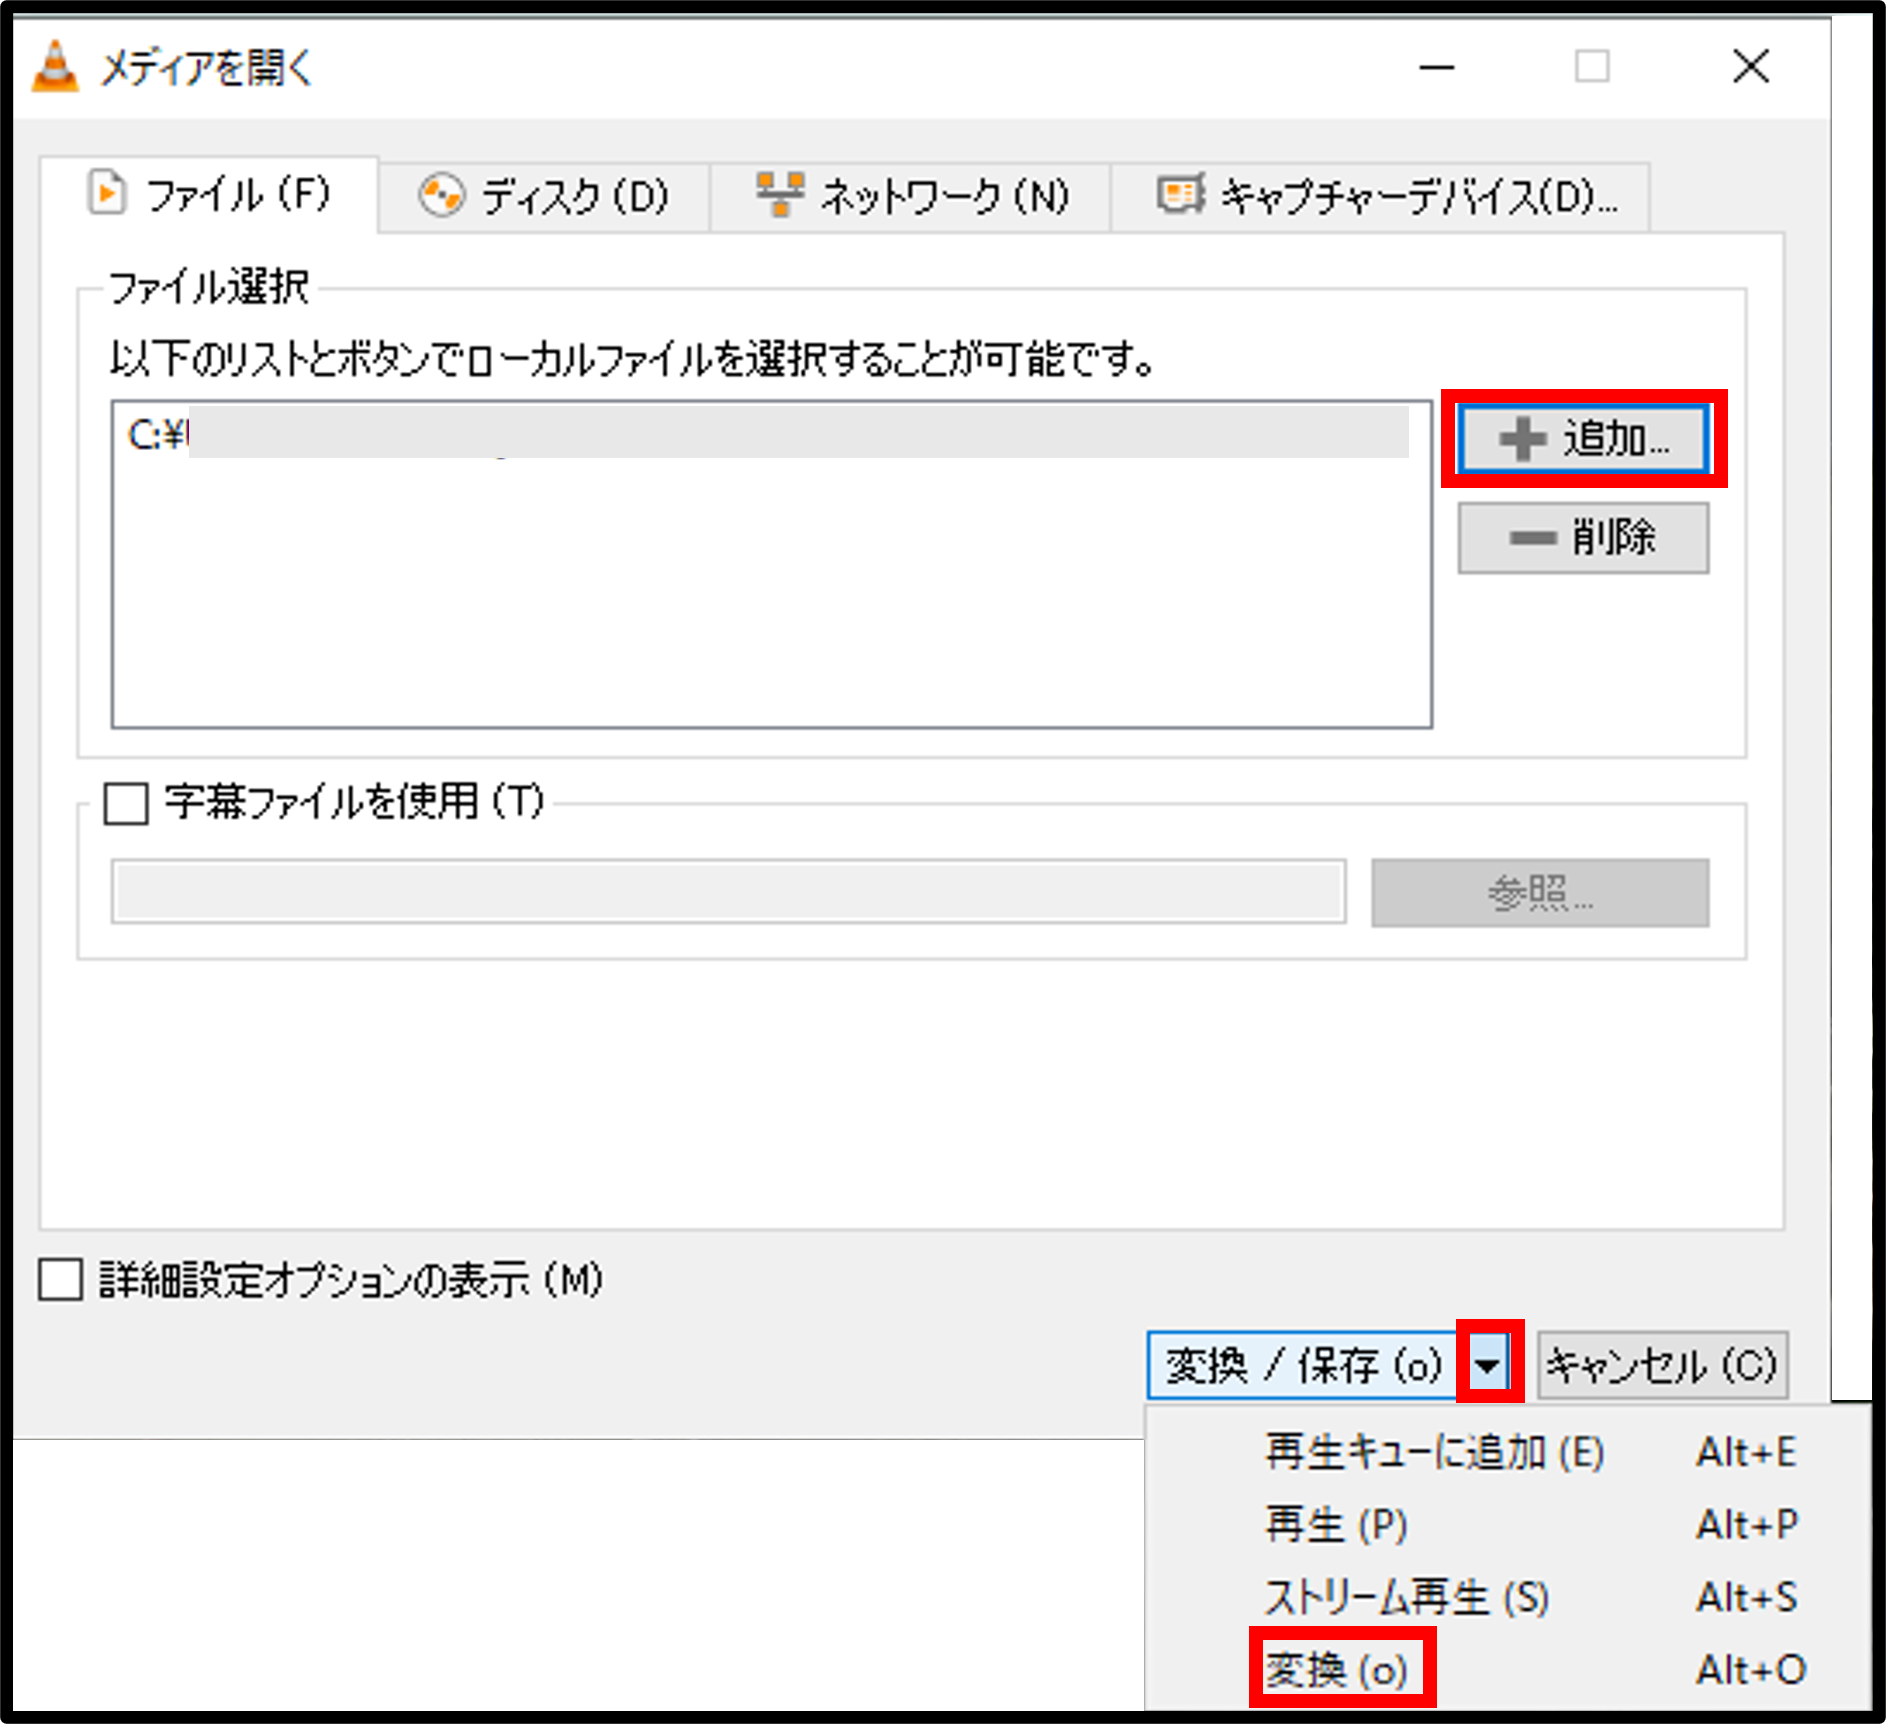This screenshot has height=1724, width=1886.
Task: Click the VLC cone icon in title bar
Action: point(55,68)
